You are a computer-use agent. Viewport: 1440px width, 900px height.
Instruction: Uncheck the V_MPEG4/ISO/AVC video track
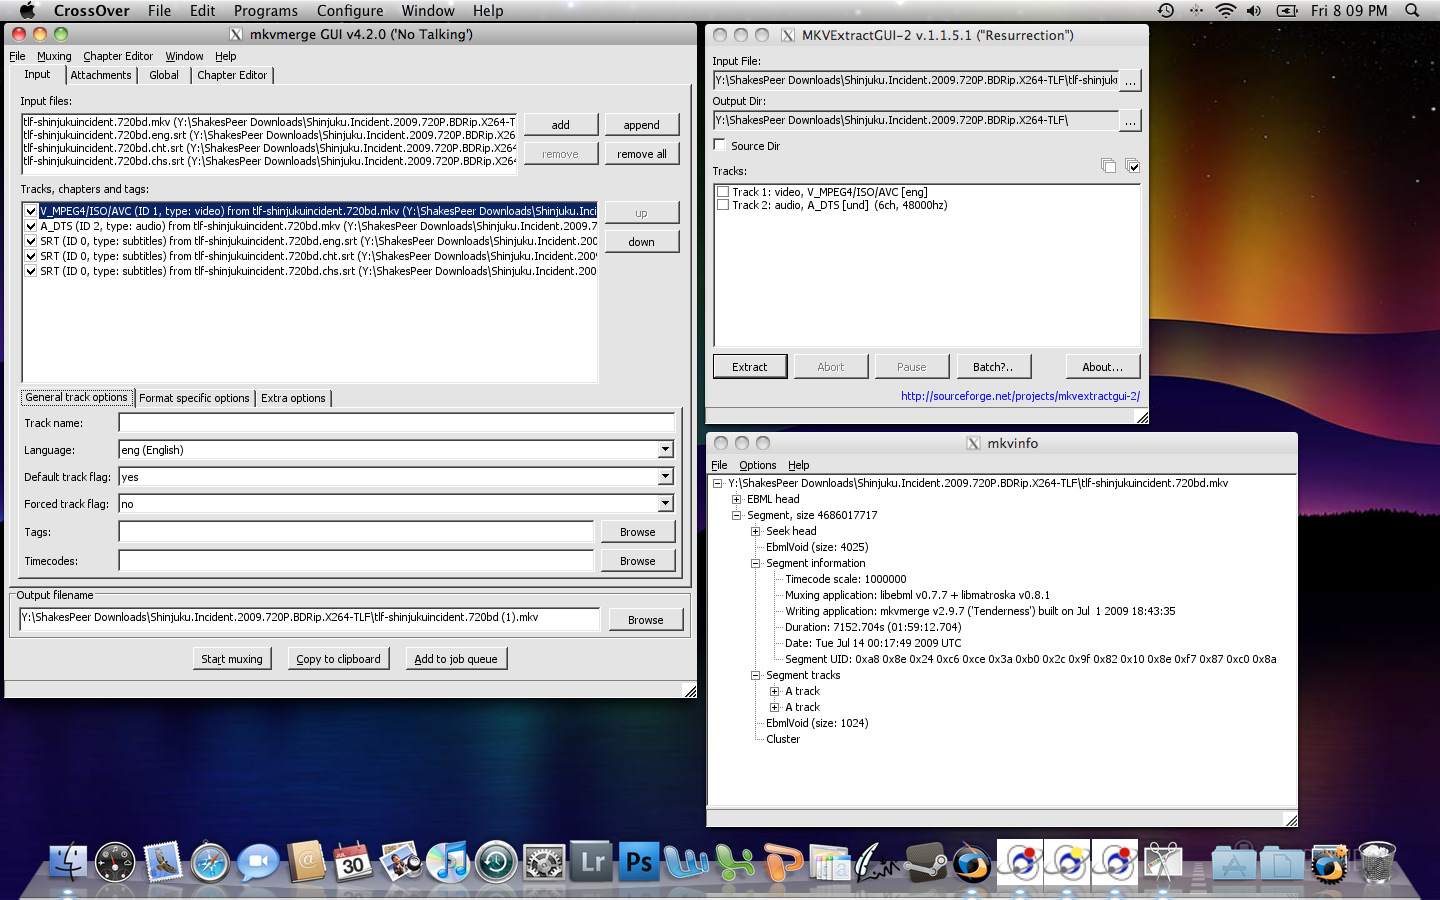(31, 211)
